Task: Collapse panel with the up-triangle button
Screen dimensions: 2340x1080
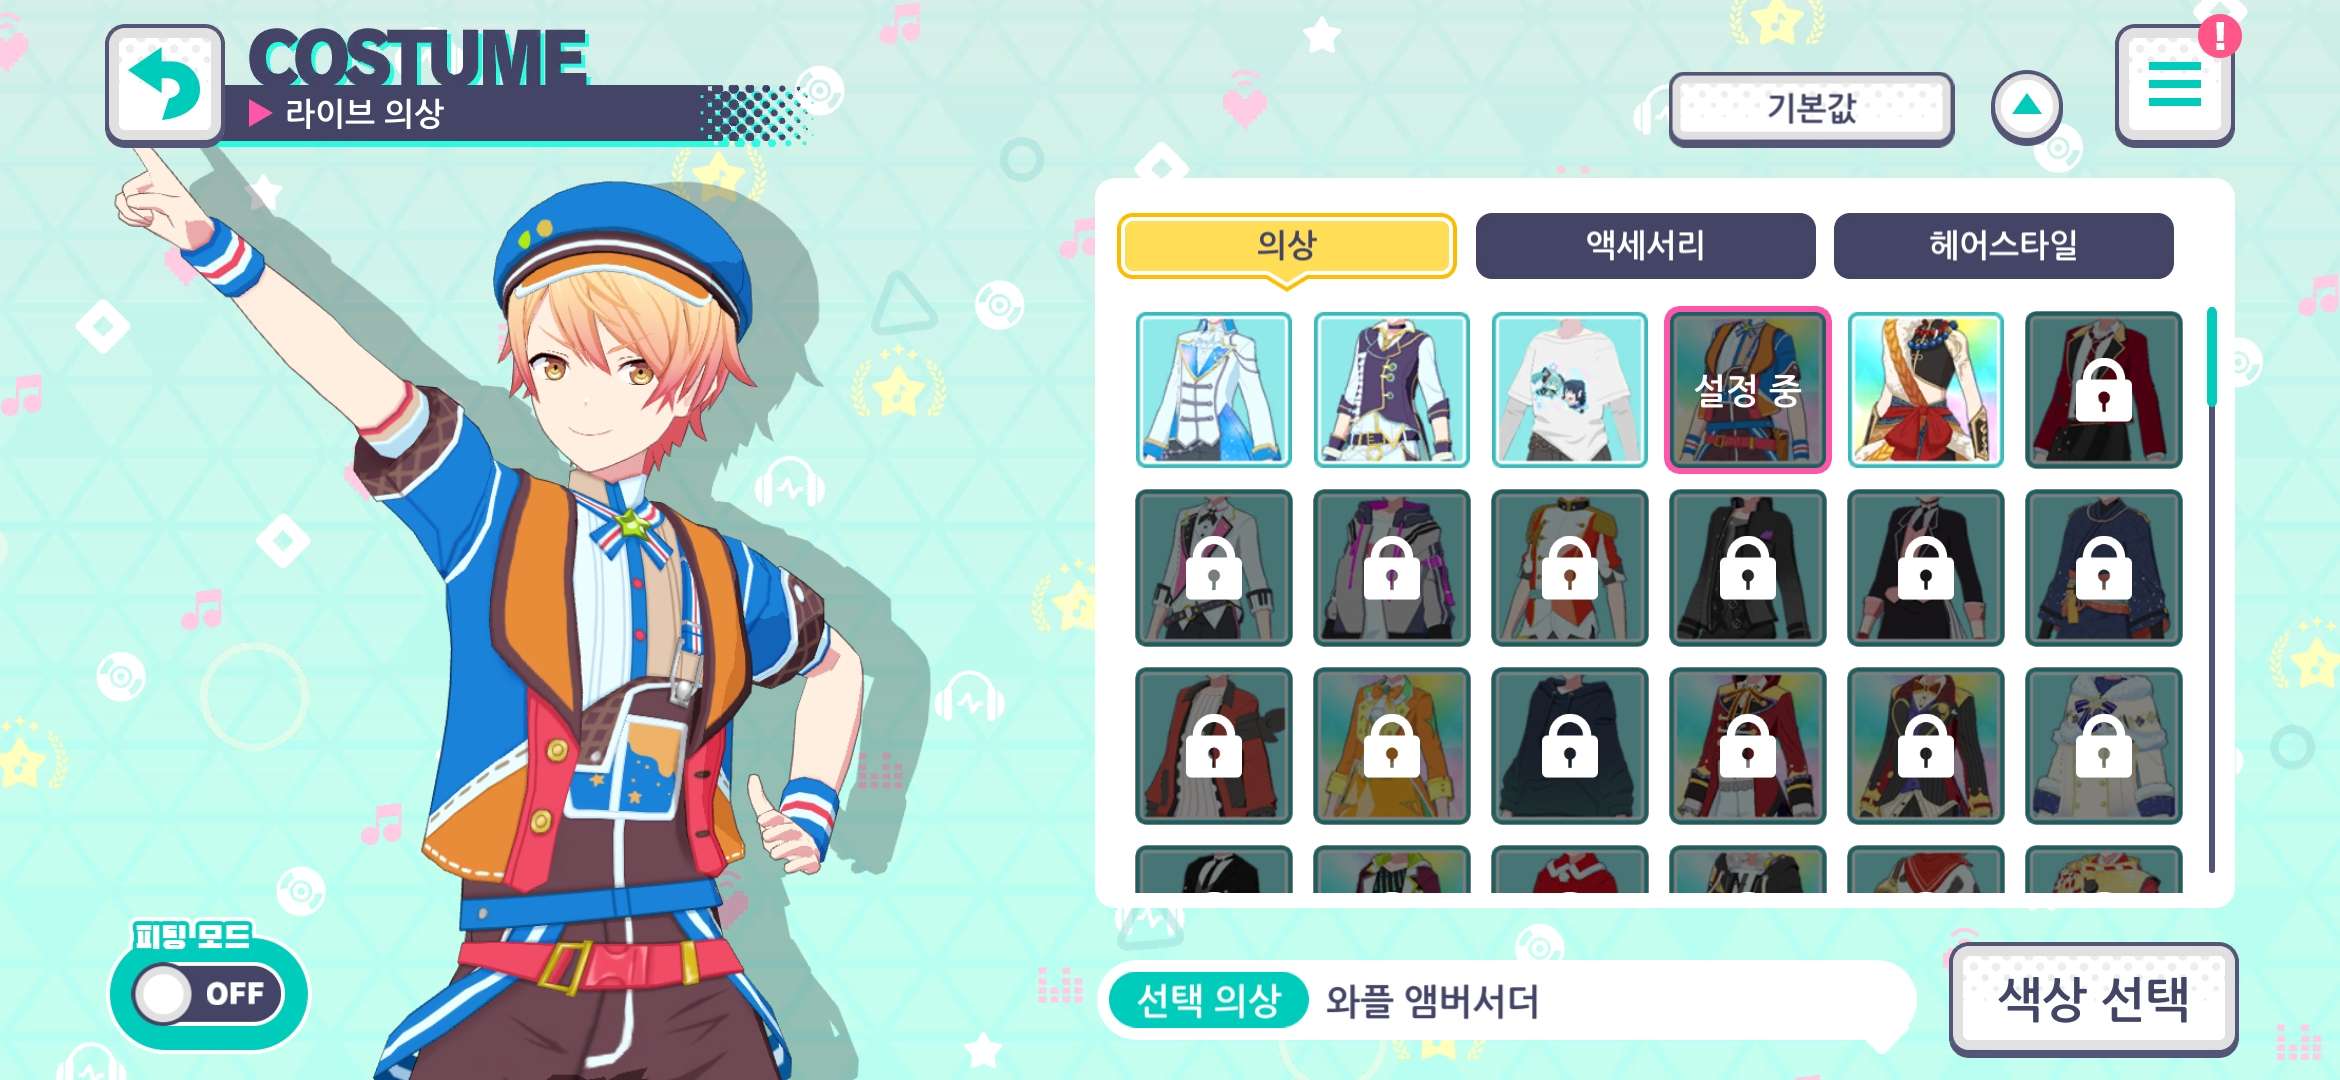Action: [x=2026, y=106]
